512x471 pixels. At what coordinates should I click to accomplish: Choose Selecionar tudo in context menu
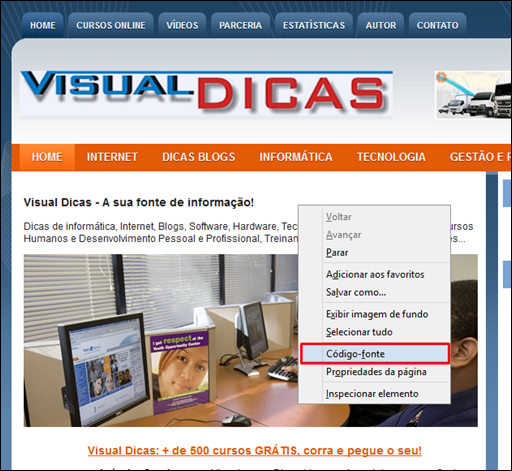(x=375, y=332)
